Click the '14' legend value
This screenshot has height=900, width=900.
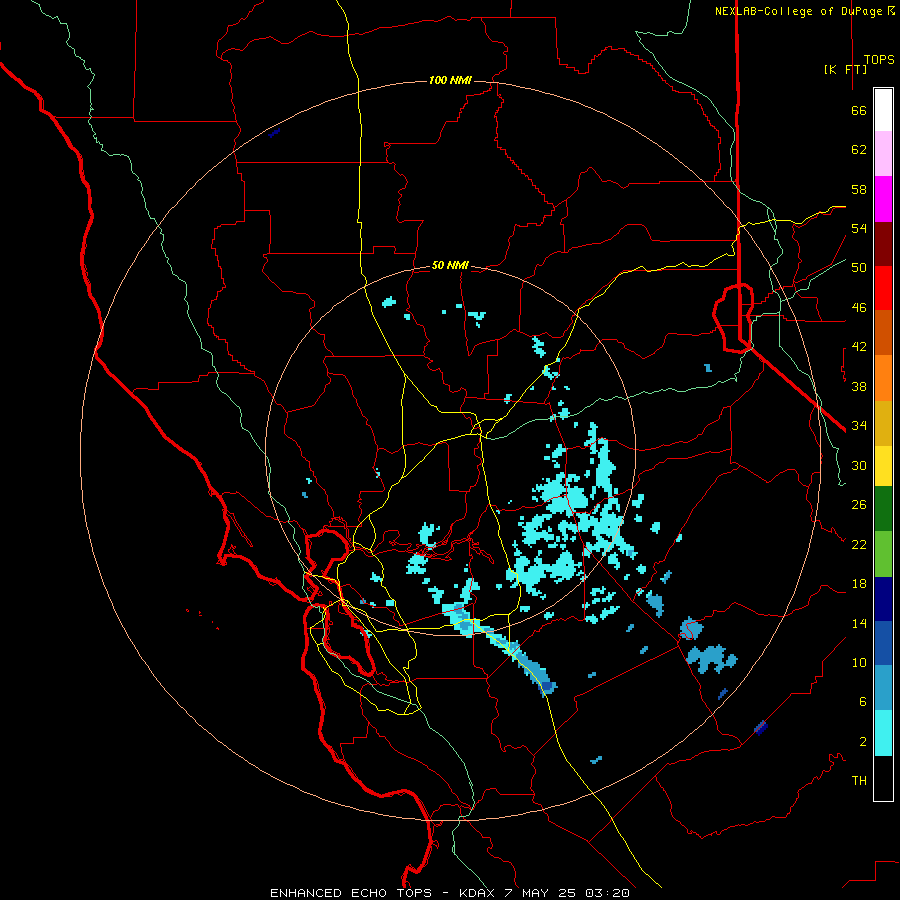pyautogui.click(x=859, y=623)
